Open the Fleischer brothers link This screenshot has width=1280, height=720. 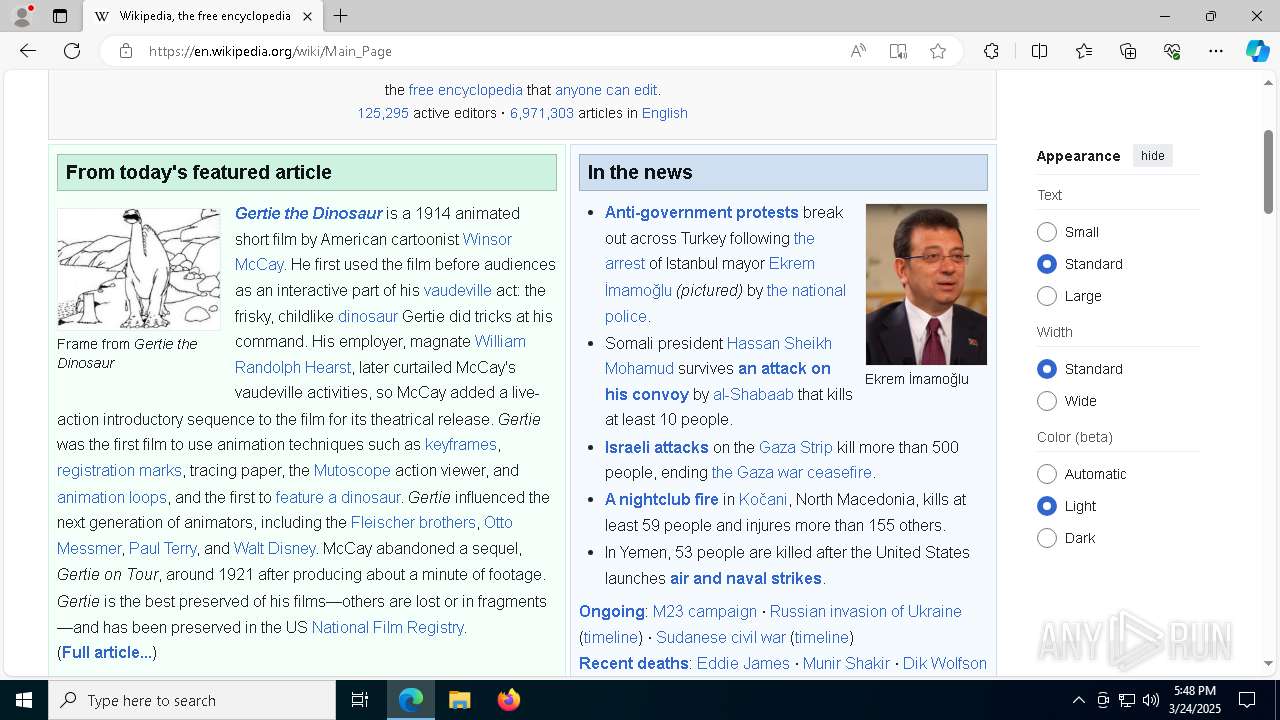[x=413, y=522]
